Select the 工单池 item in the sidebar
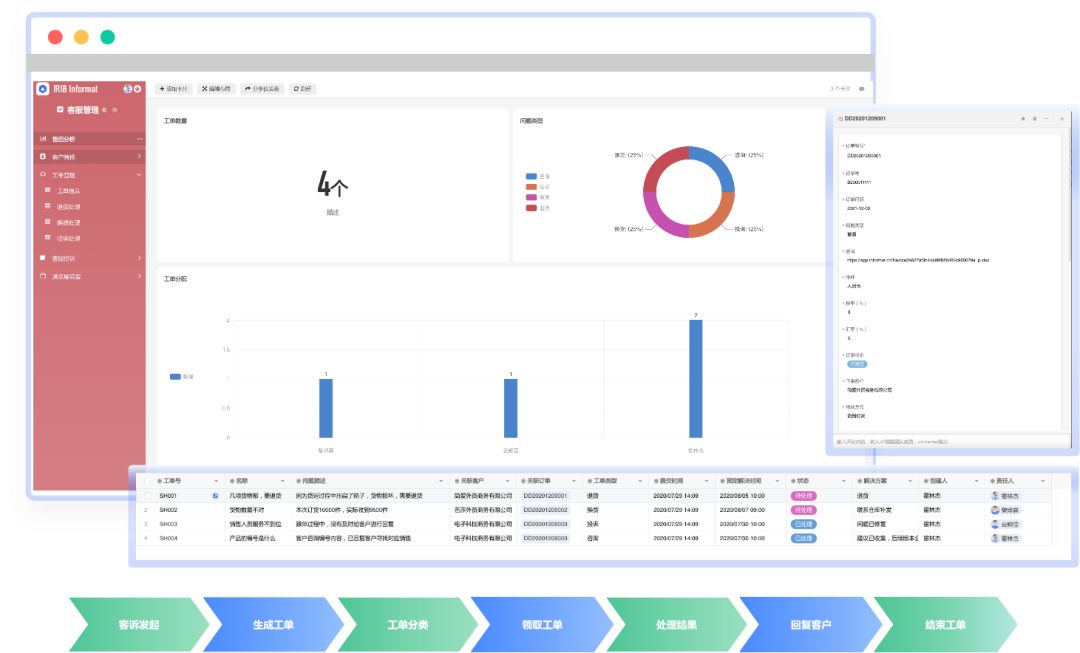The width and height of the screenshot is (1080, 653). click(68, 191)
